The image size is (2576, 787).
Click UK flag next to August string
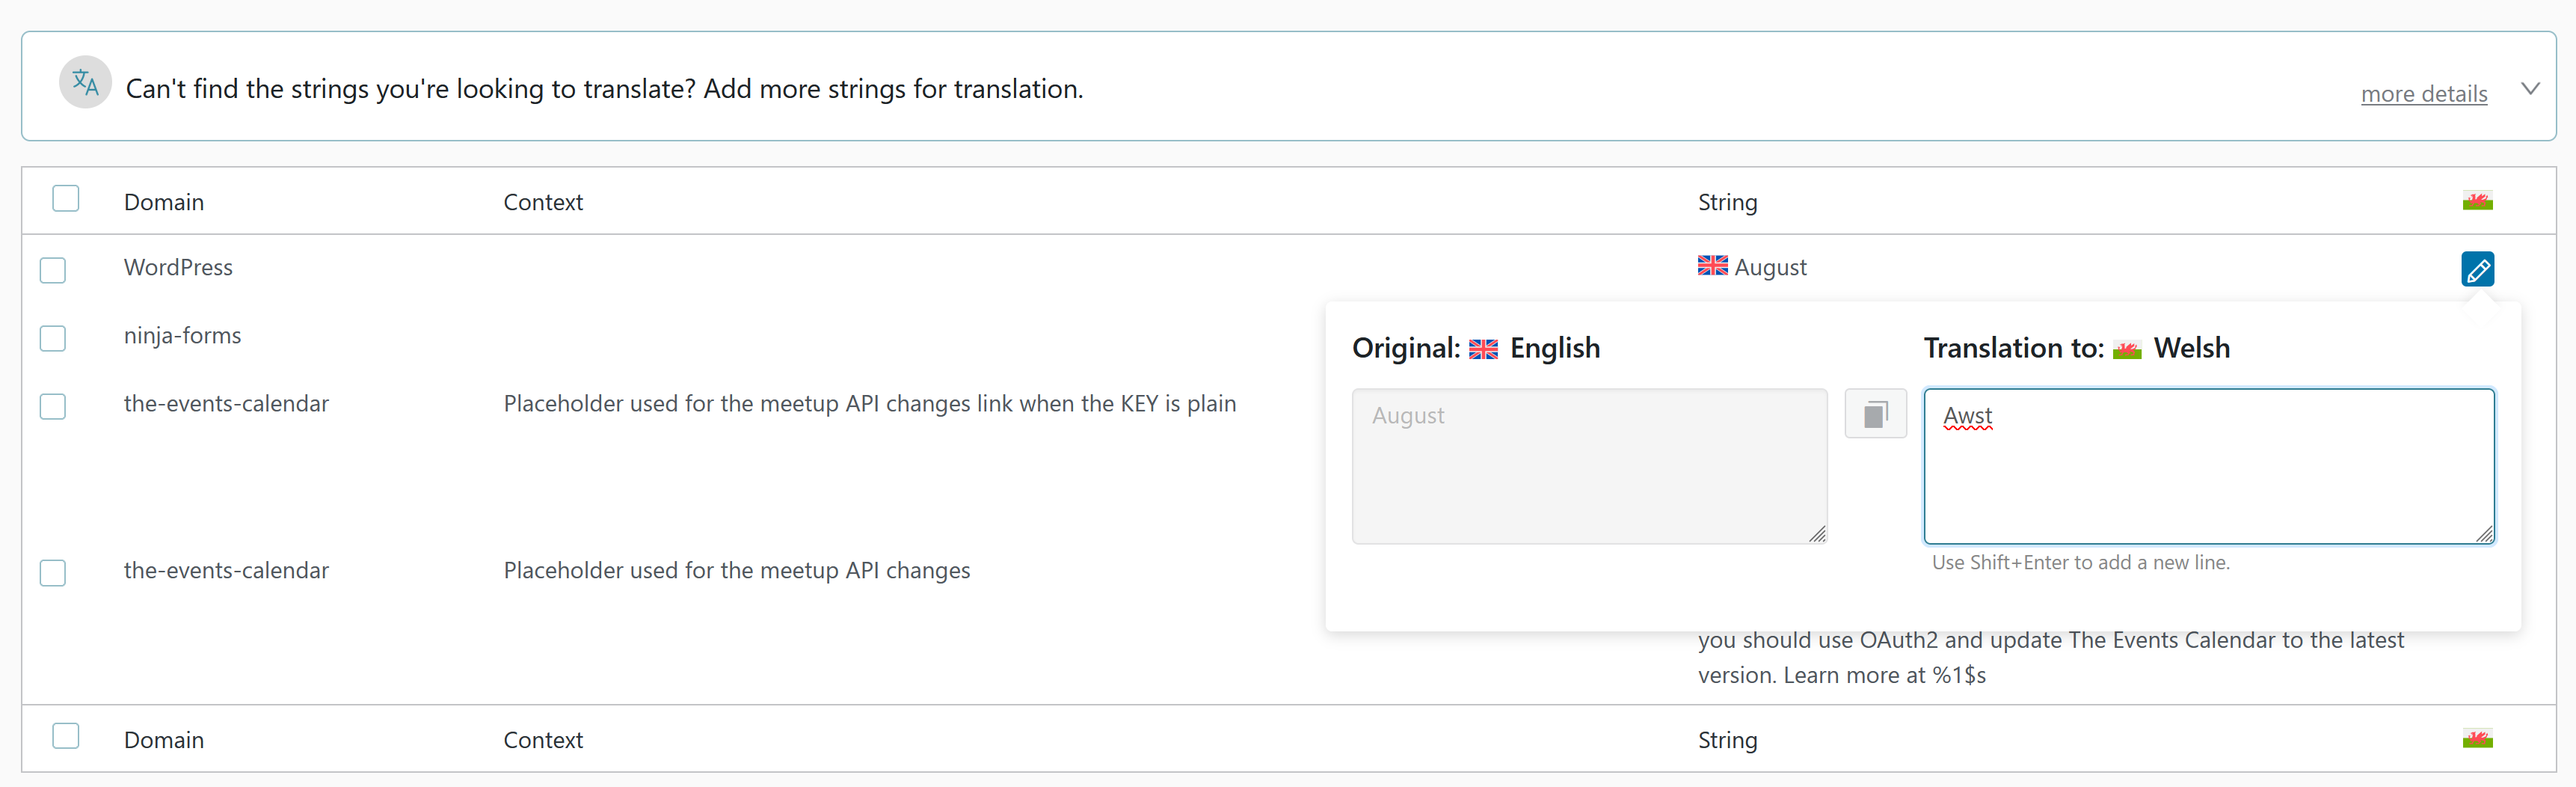[x=1712, y=266]
